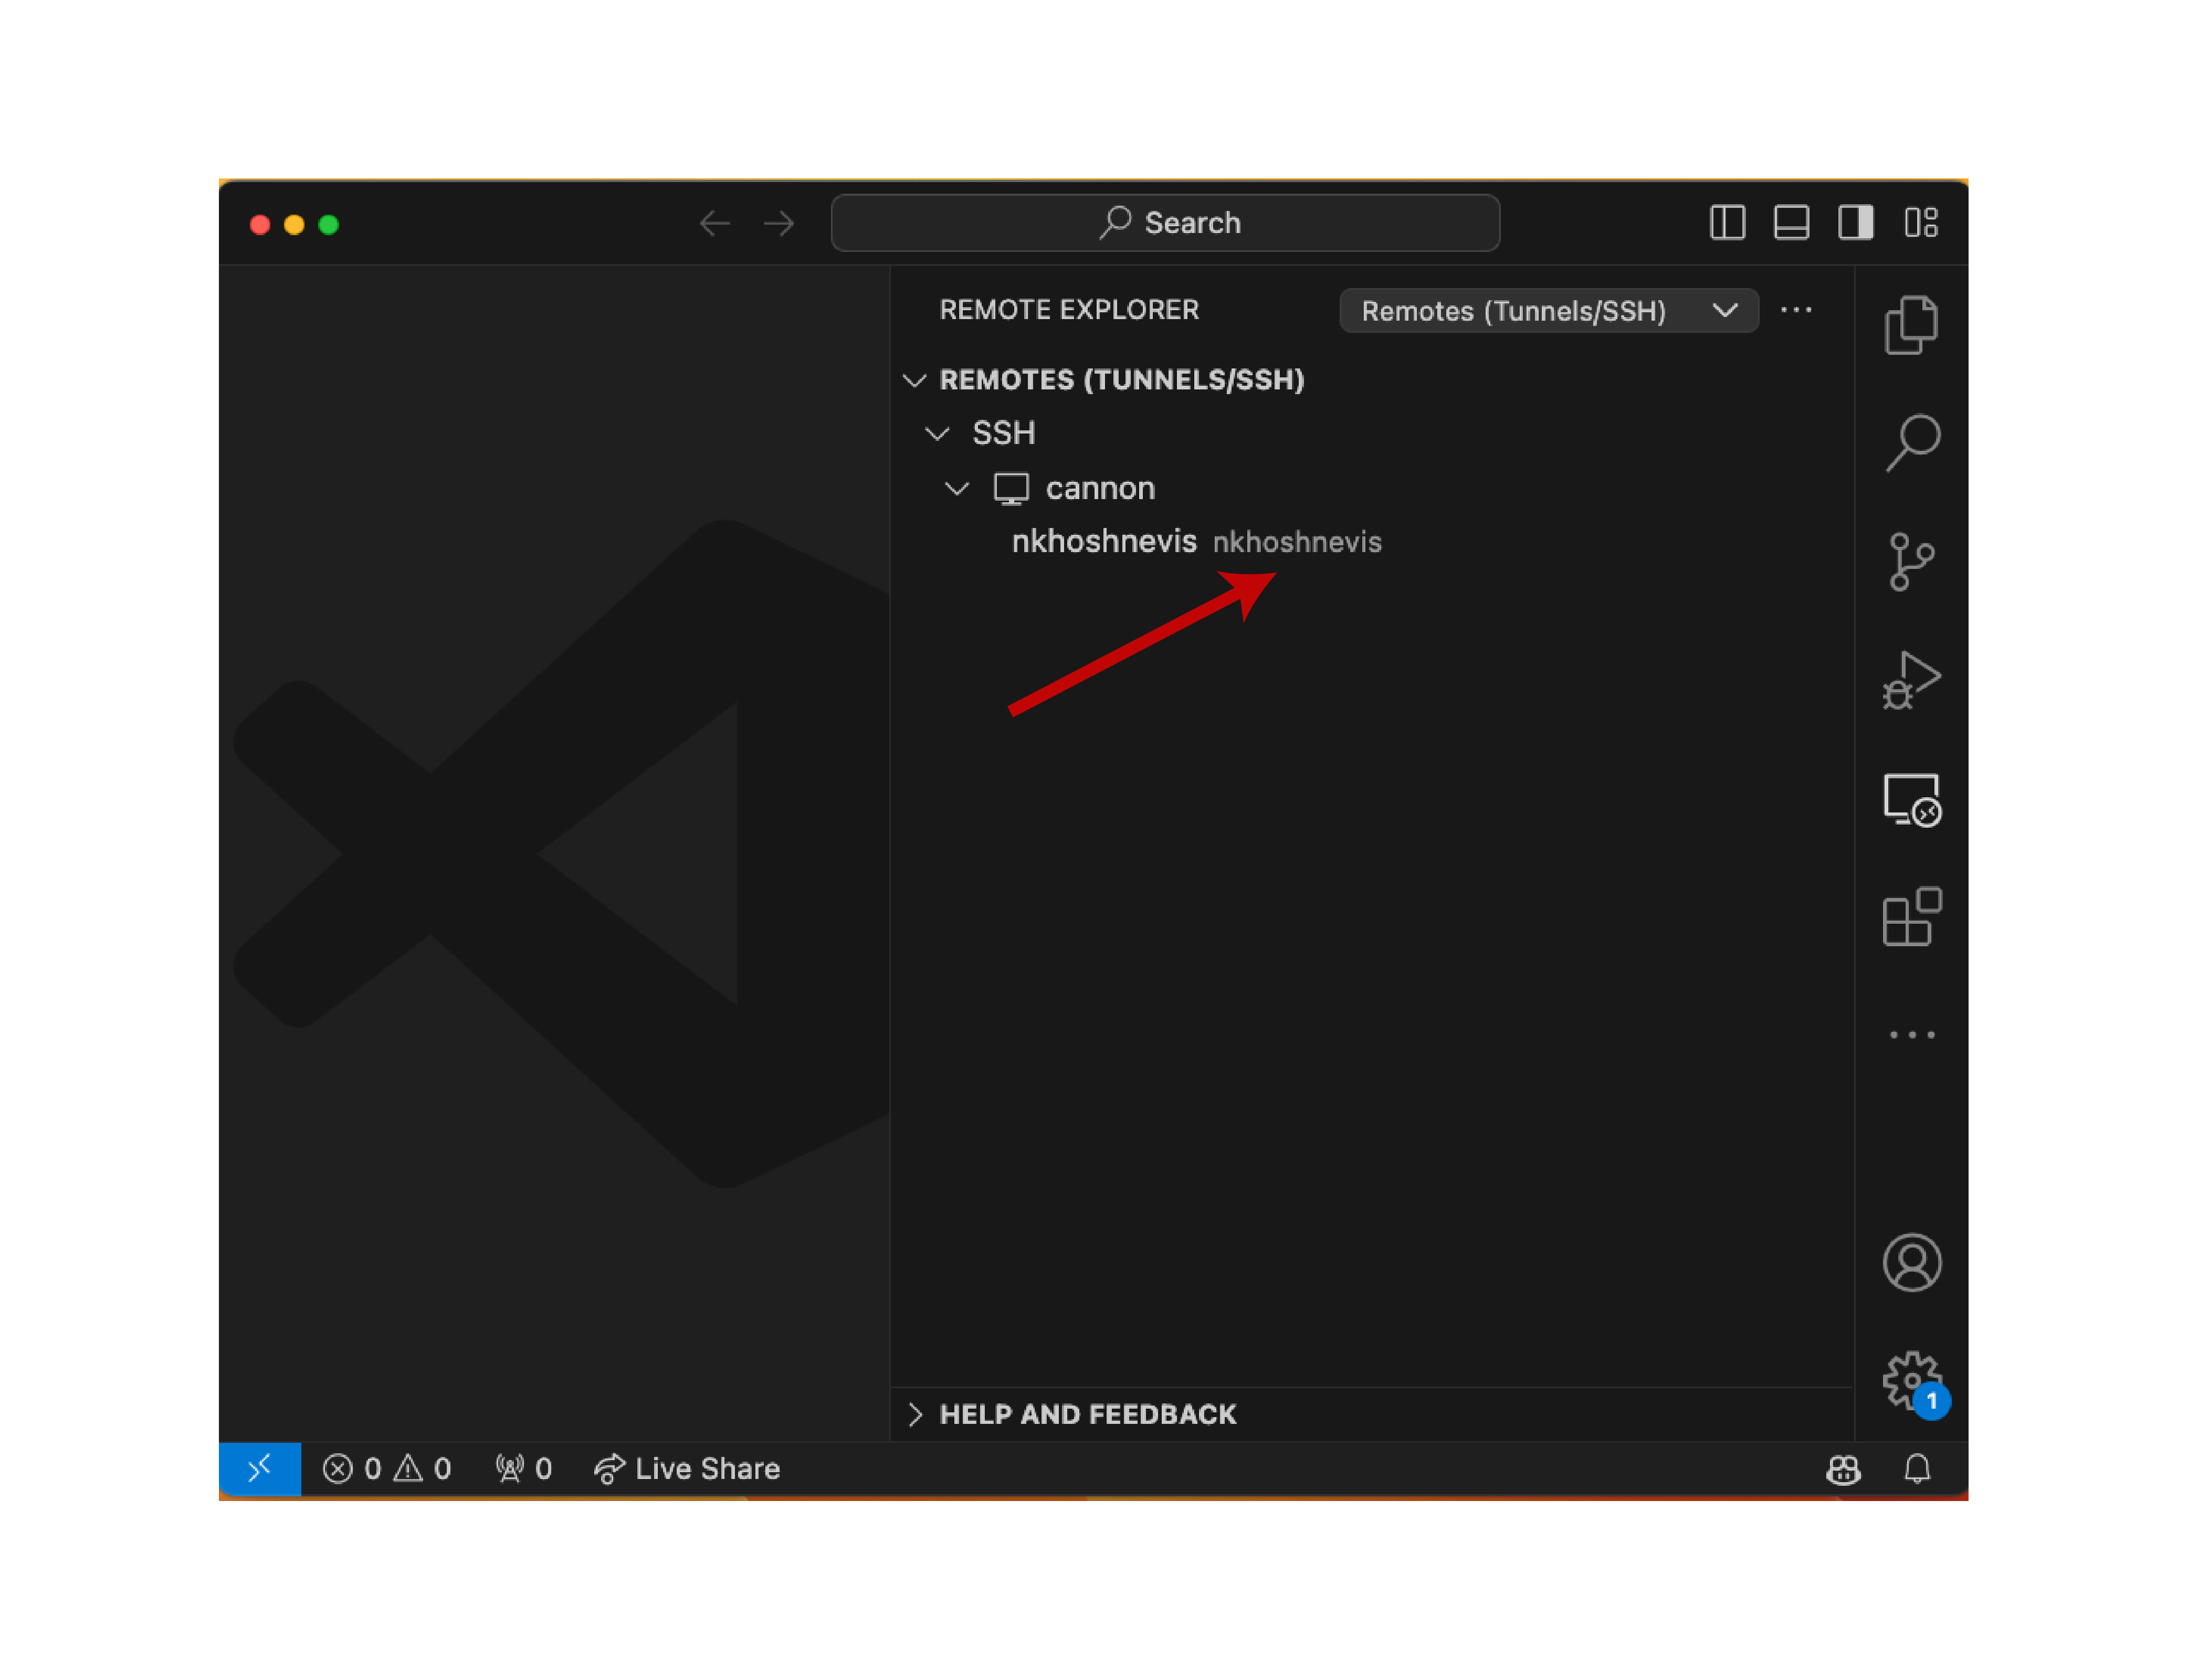Start a Live Share session

[x=687, y=1468]
